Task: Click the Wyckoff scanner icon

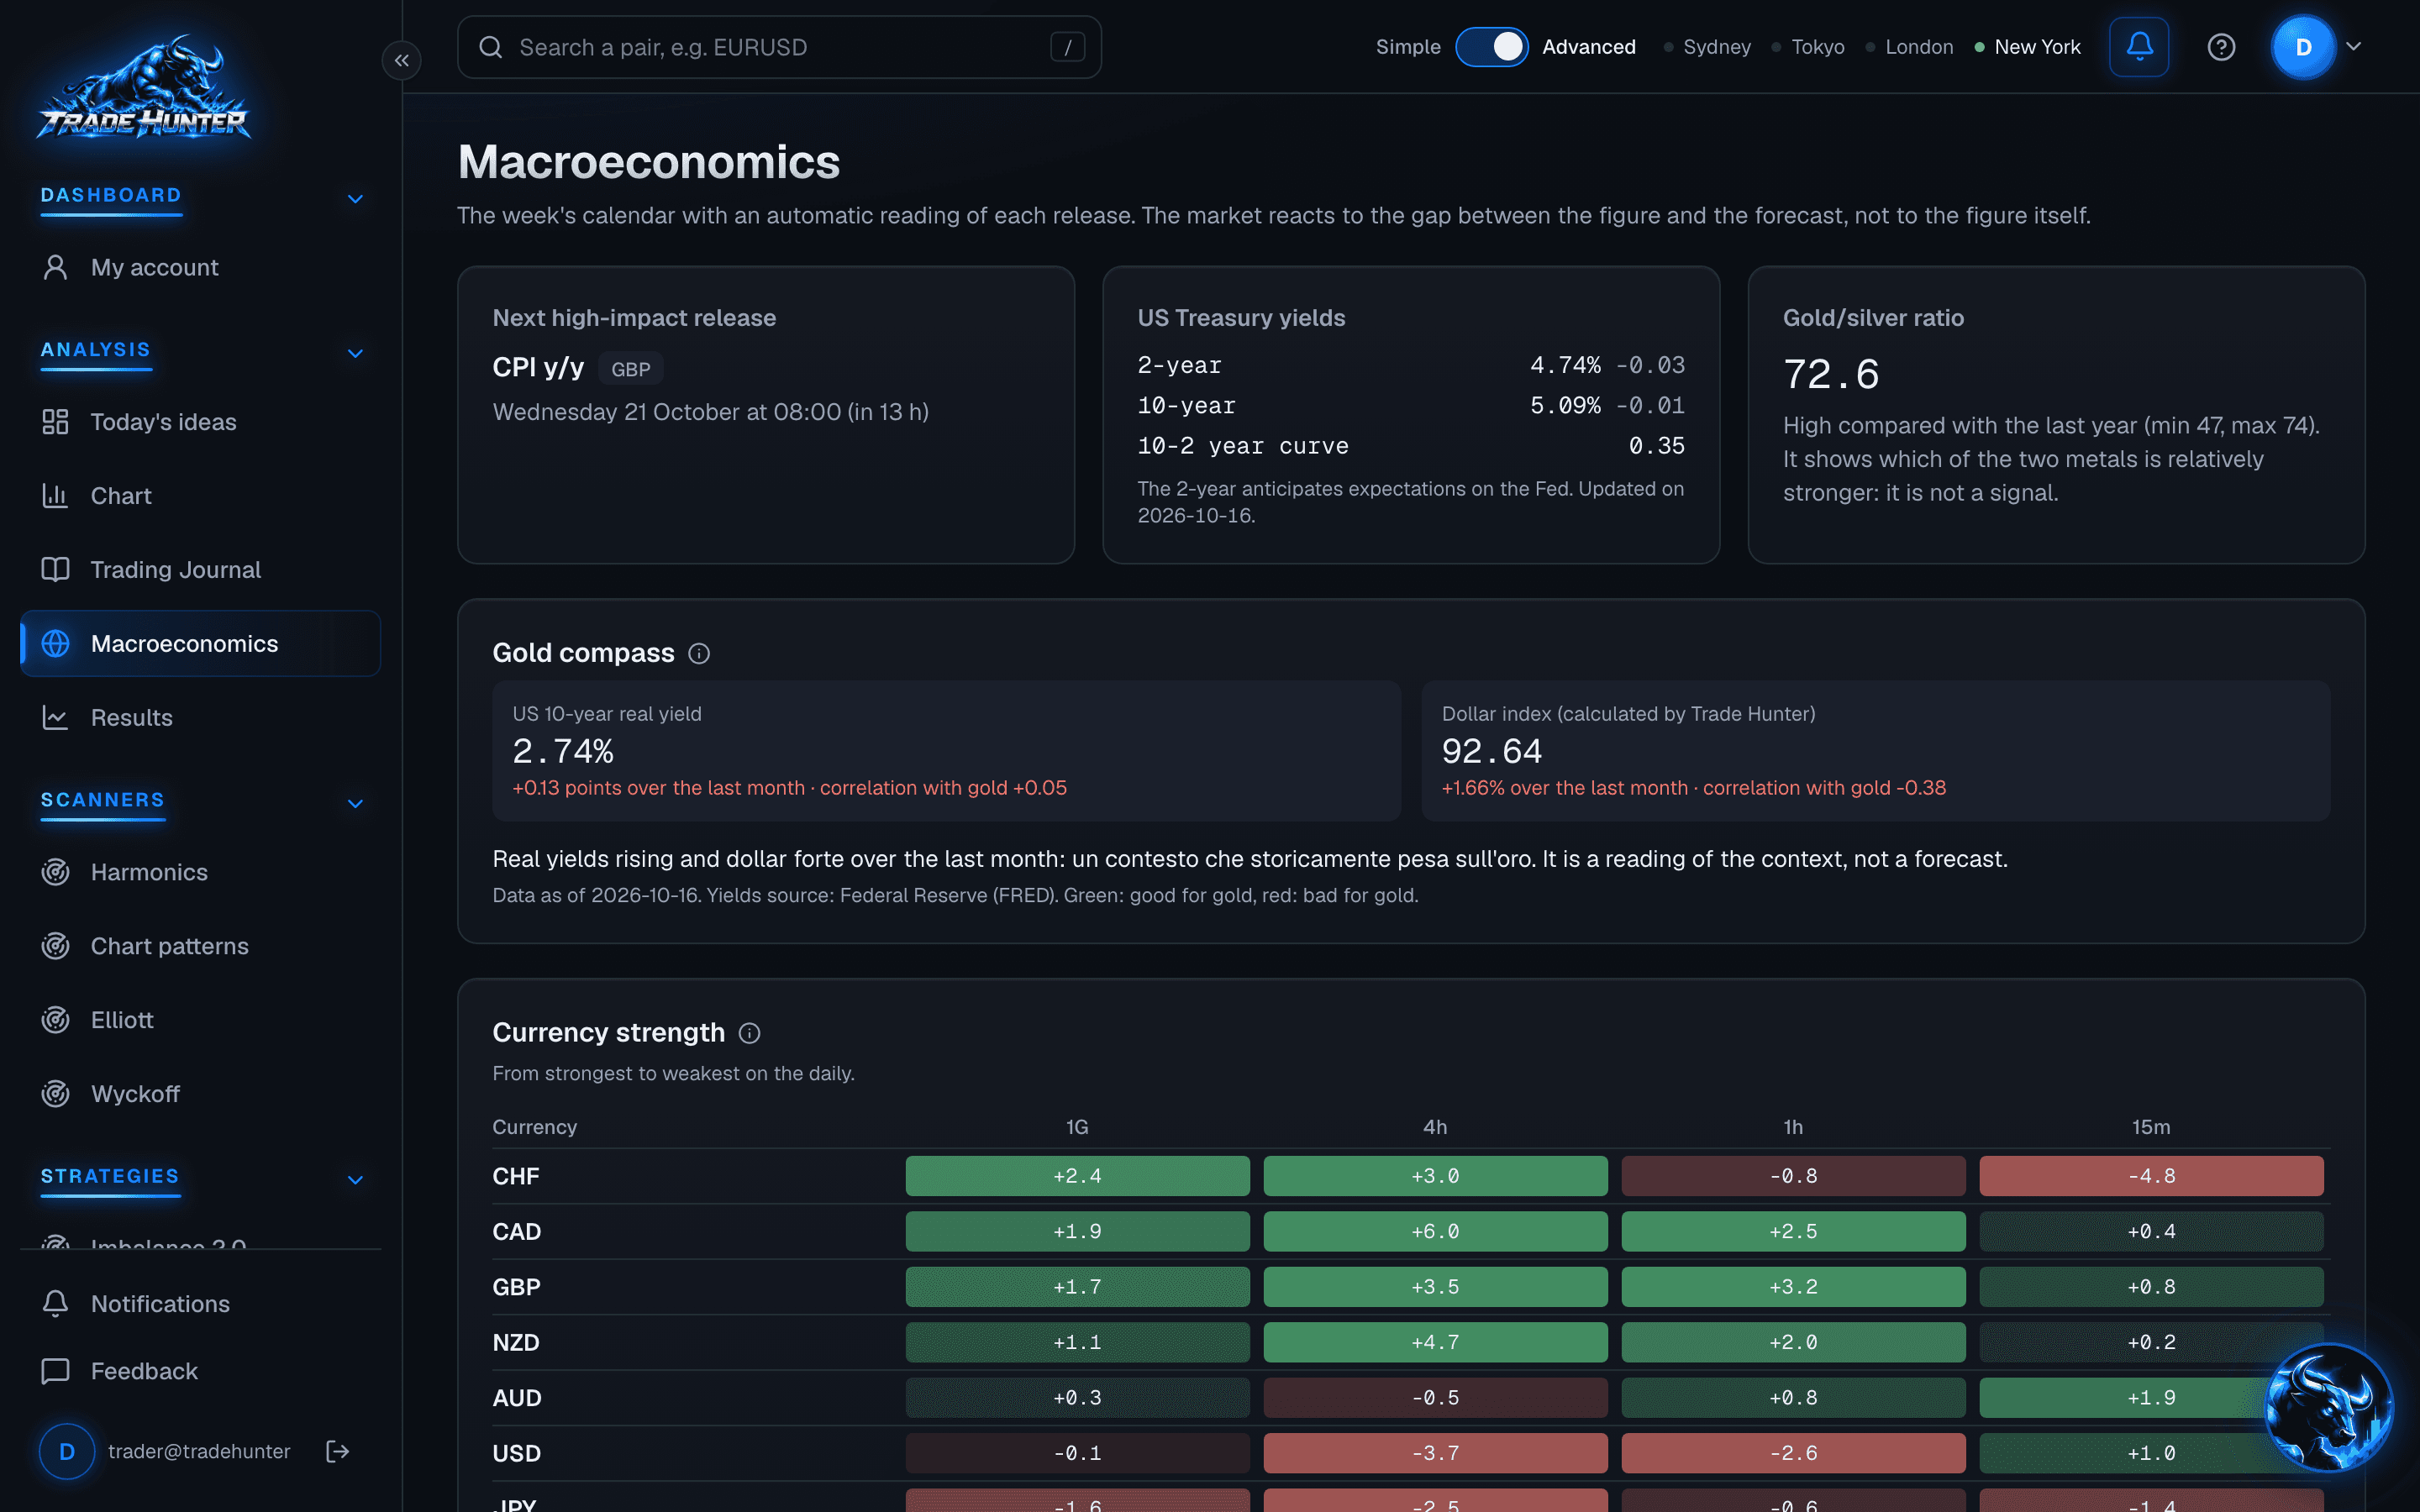Action: tap(55, 1094)
